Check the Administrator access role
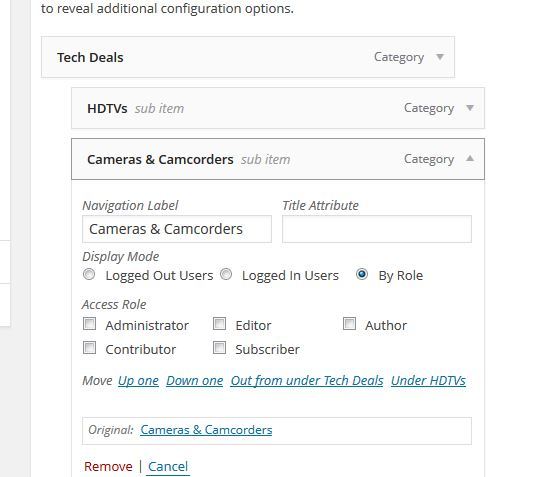Viewport: 539px width, 477px height. (x=89, y=324)
